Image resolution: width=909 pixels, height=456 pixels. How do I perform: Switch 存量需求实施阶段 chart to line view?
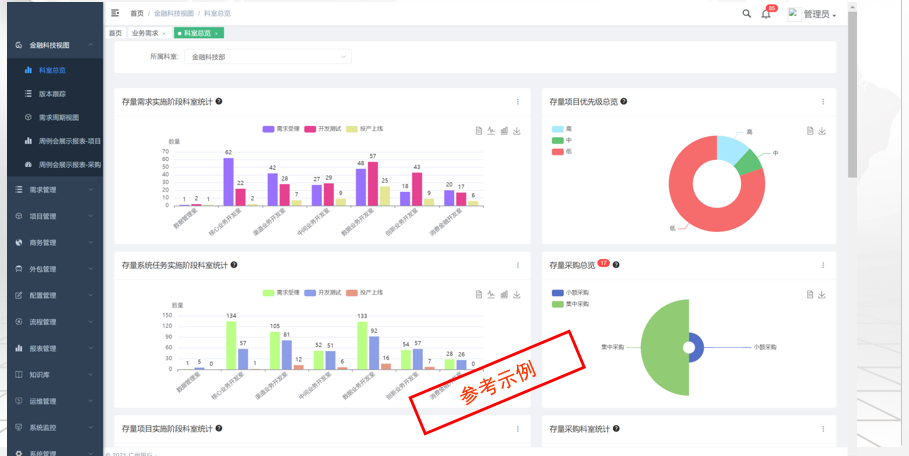pyautogui.click(x=491, y=131)
